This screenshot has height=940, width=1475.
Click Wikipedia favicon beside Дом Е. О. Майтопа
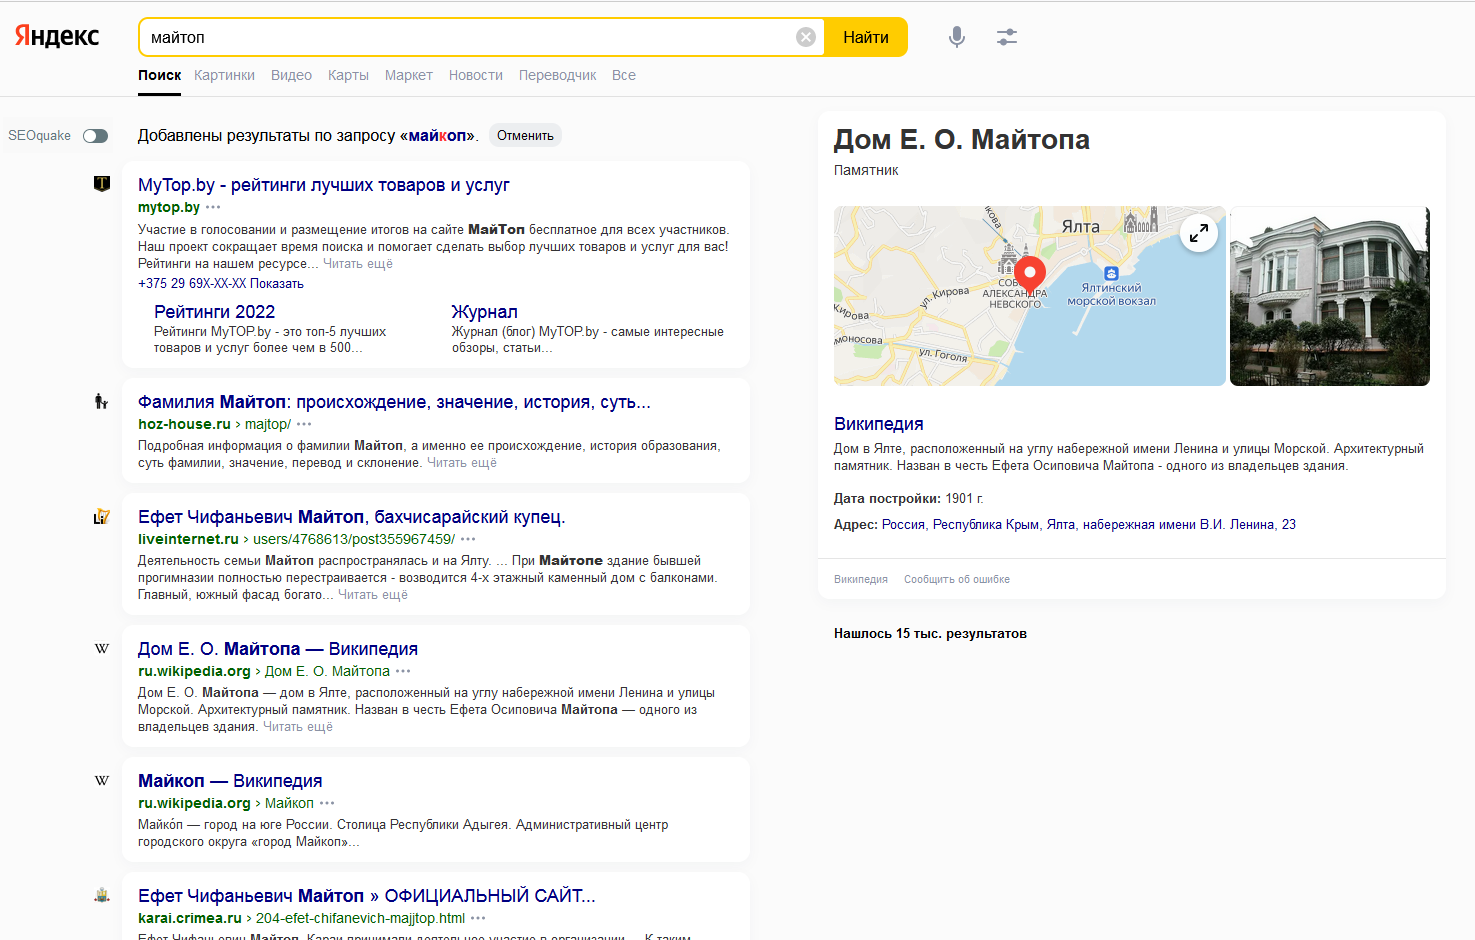101,648
